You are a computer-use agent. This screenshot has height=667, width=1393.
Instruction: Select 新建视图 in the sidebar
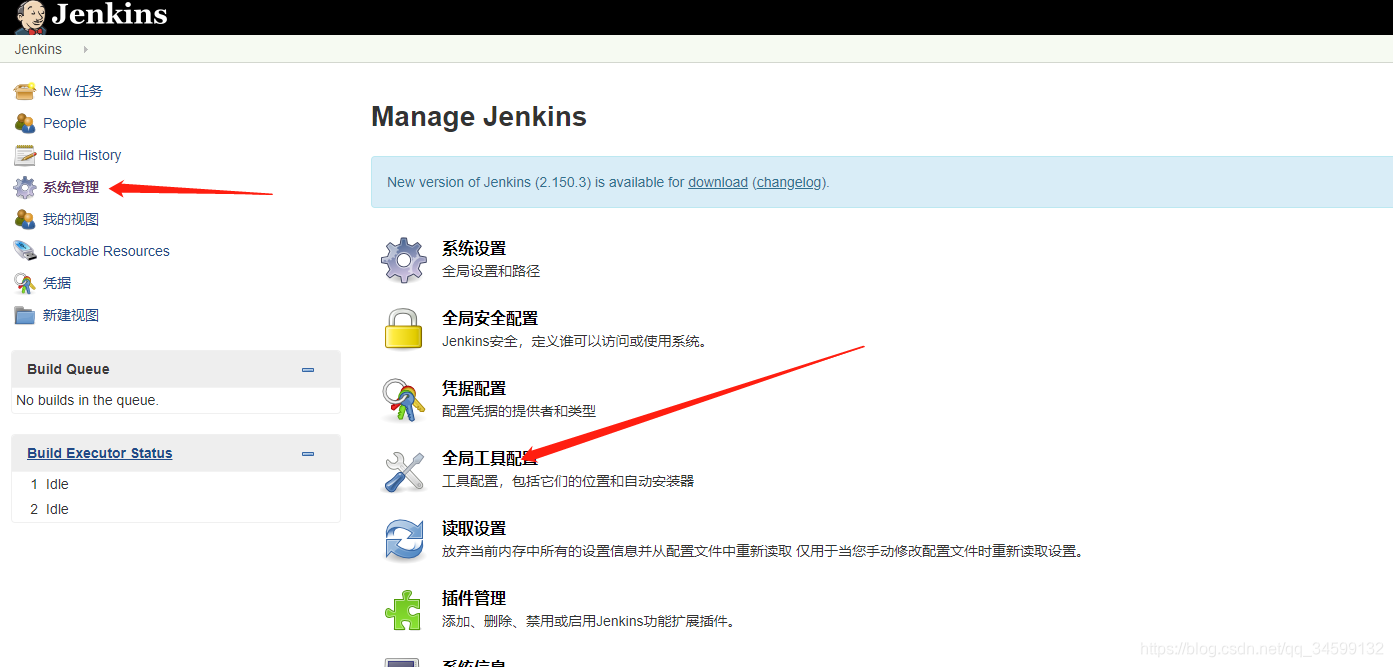click(70, 314)
